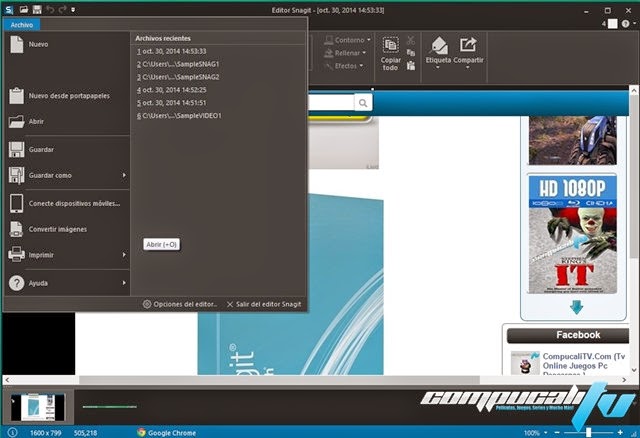Select Abrir in the Archivo menu

pyautogui.click(x=67, y=121)
